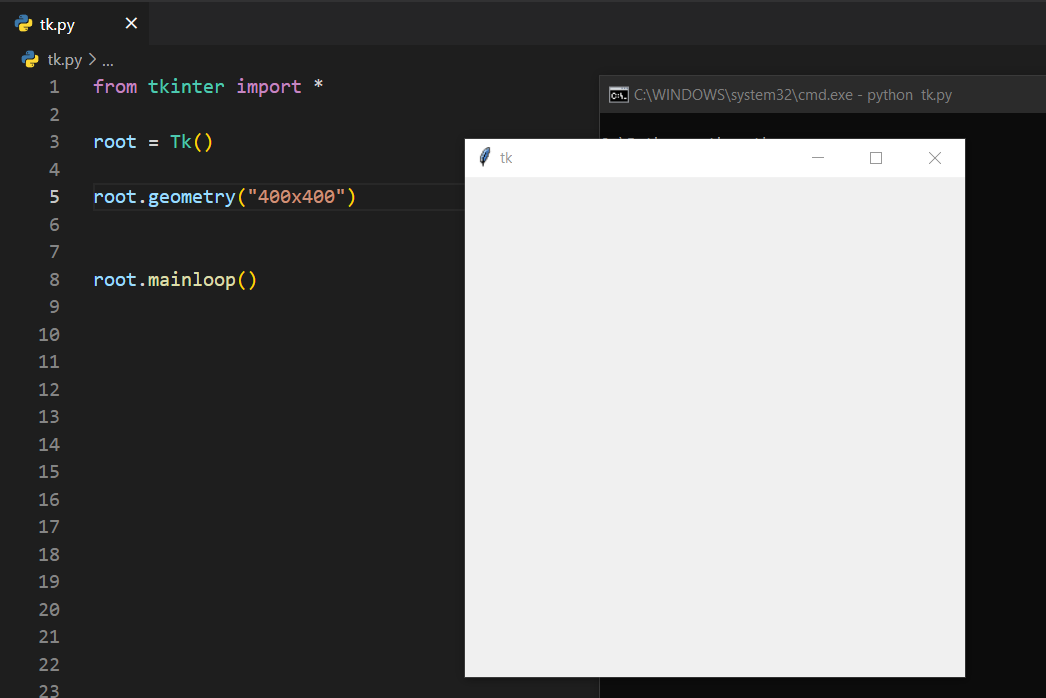Click the cmd.exe icon in the console title bar
Screen dimensions: 1046x698
tap(619, 95)
